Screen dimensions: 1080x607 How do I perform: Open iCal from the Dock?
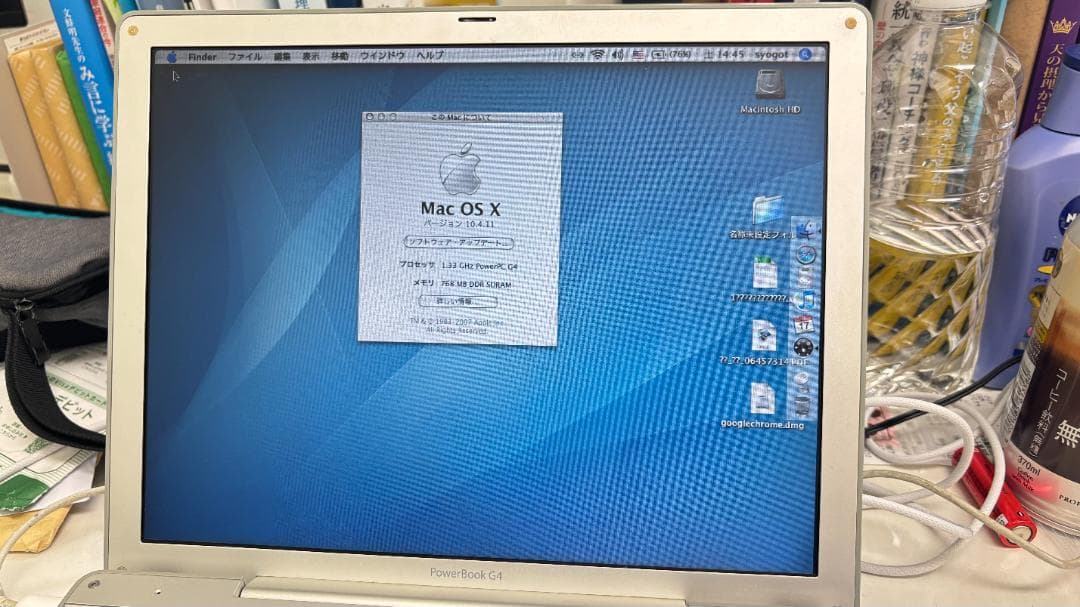click(802, 323)
